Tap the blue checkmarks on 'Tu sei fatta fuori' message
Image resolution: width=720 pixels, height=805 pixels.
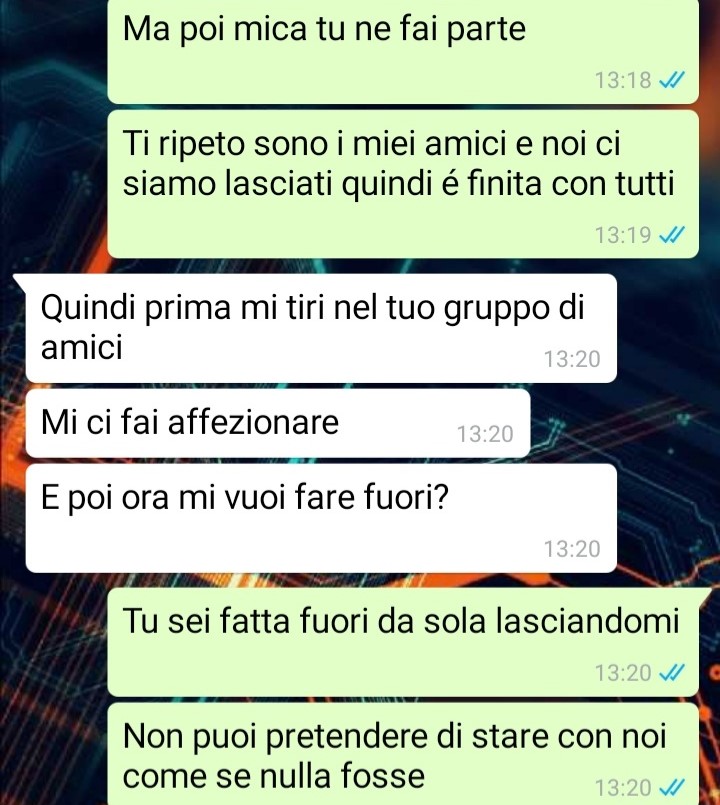pyautogui.click(x=672, y=672)
